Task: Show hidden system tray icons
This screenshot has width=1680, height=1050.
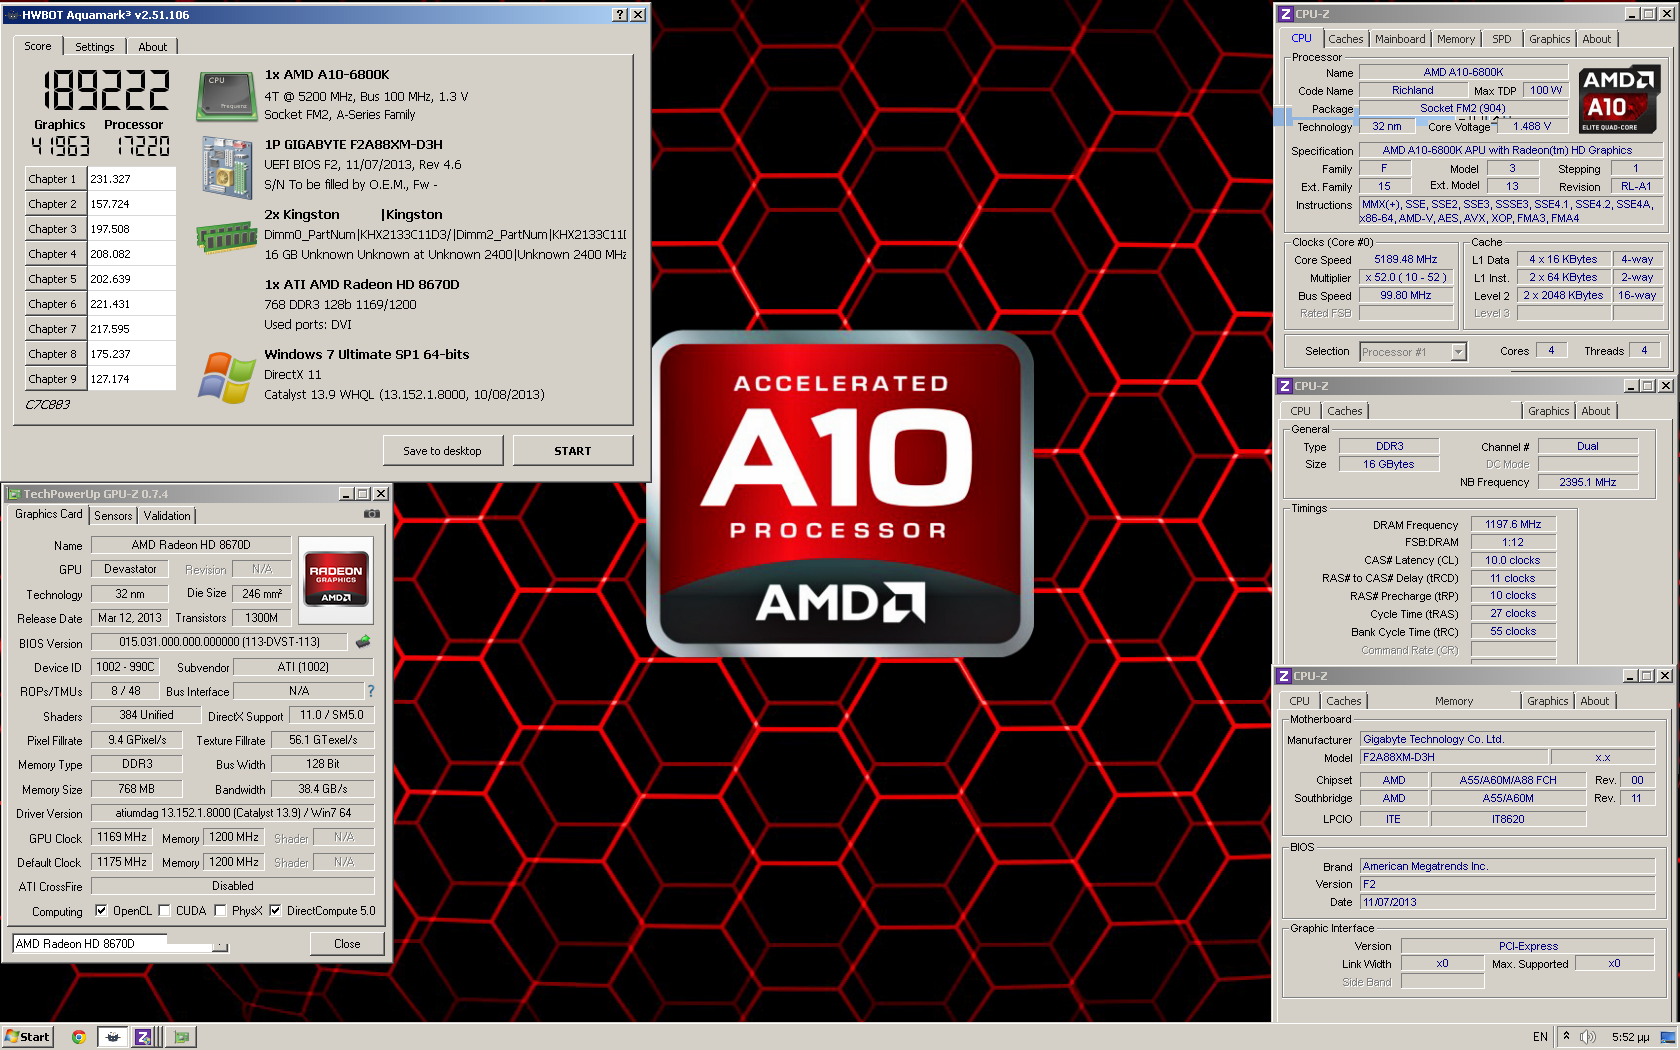Action: 1566,1036
